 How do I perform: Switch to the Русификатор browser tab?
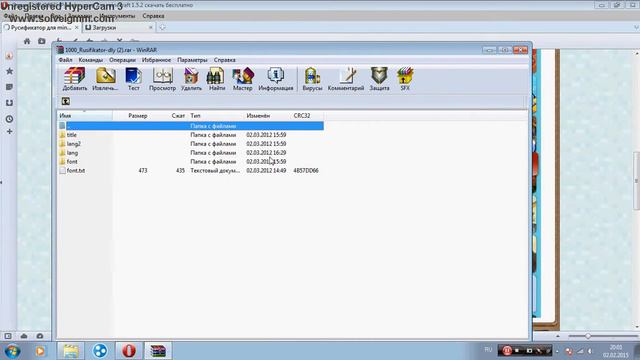[40, 27]
